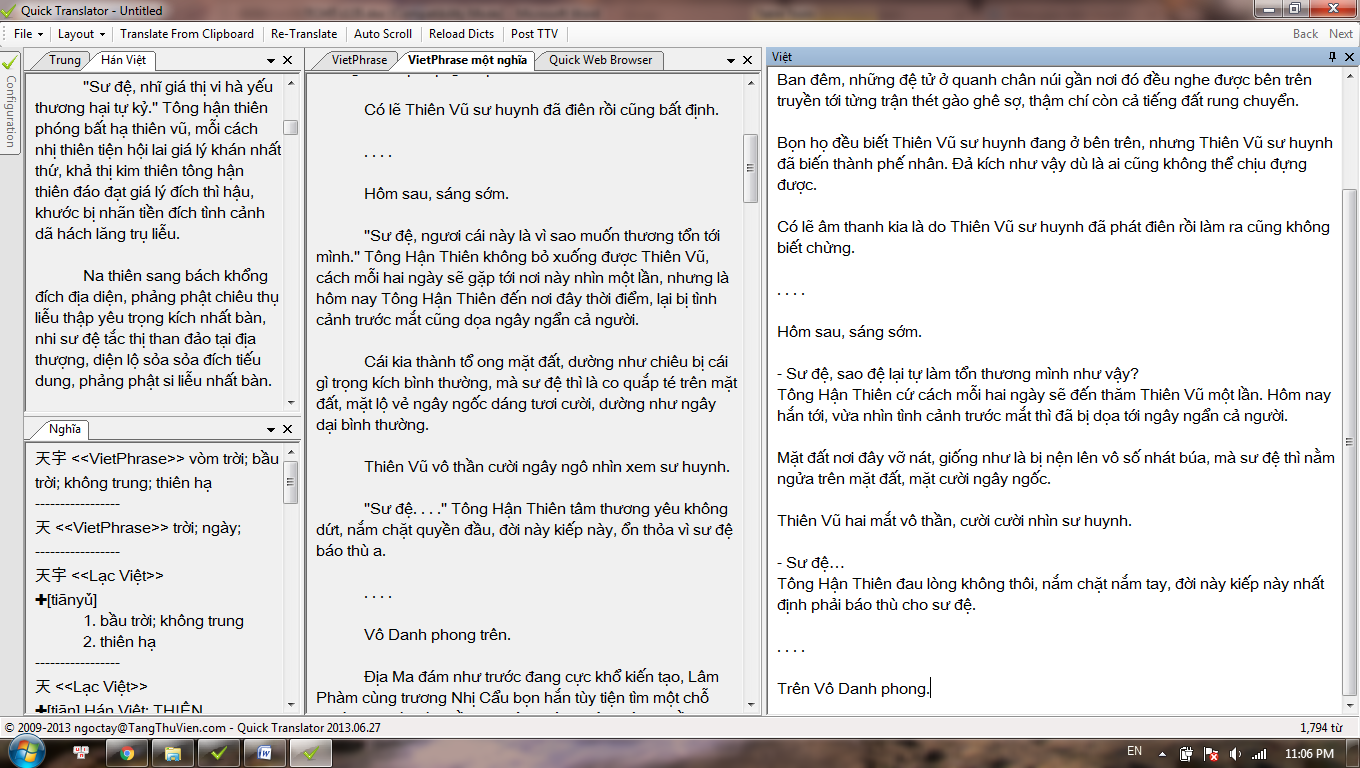Open Microsoft Word from the taskbar
The height and width of the screenshot is (768, 1360).
(265, 753)
